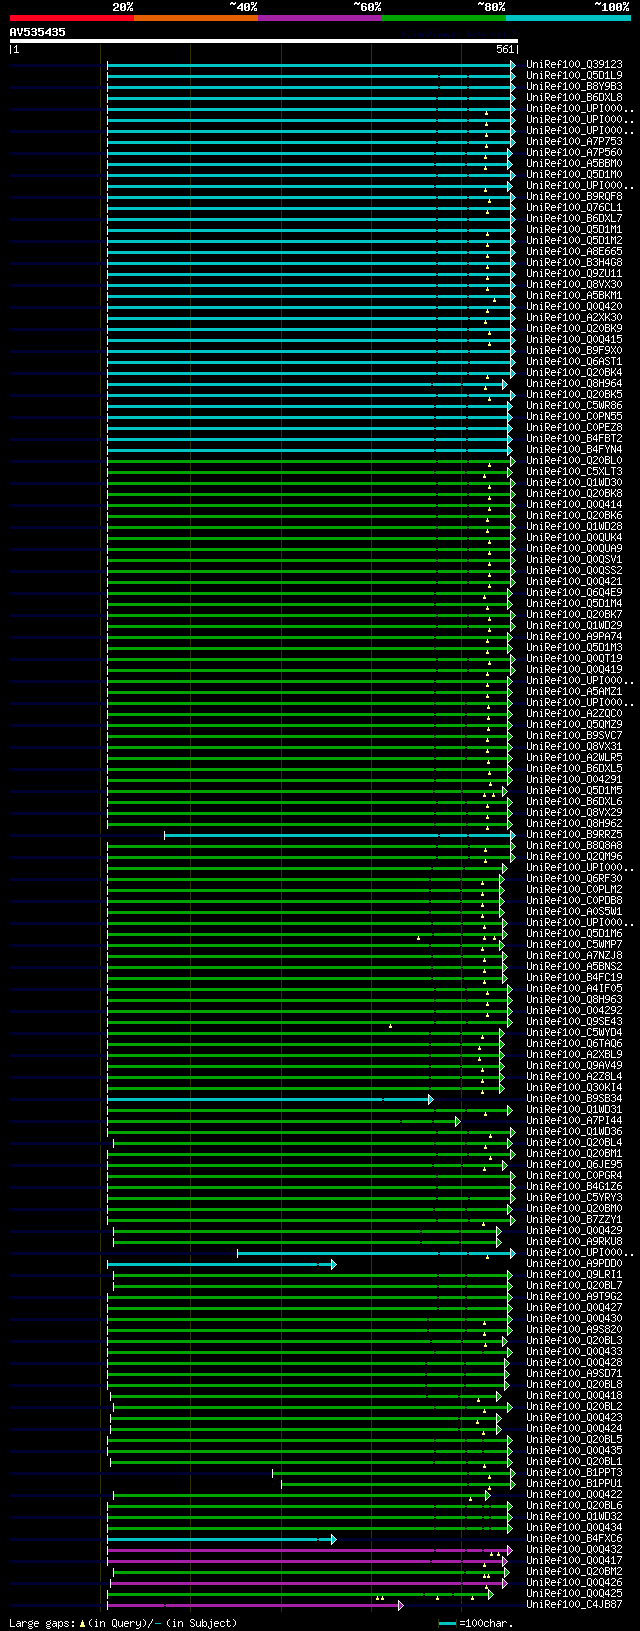
Task: Click the purple alignment bar for UniRef100_Q0Q432
Action: pyautogui.click(x=309, y=1550)
